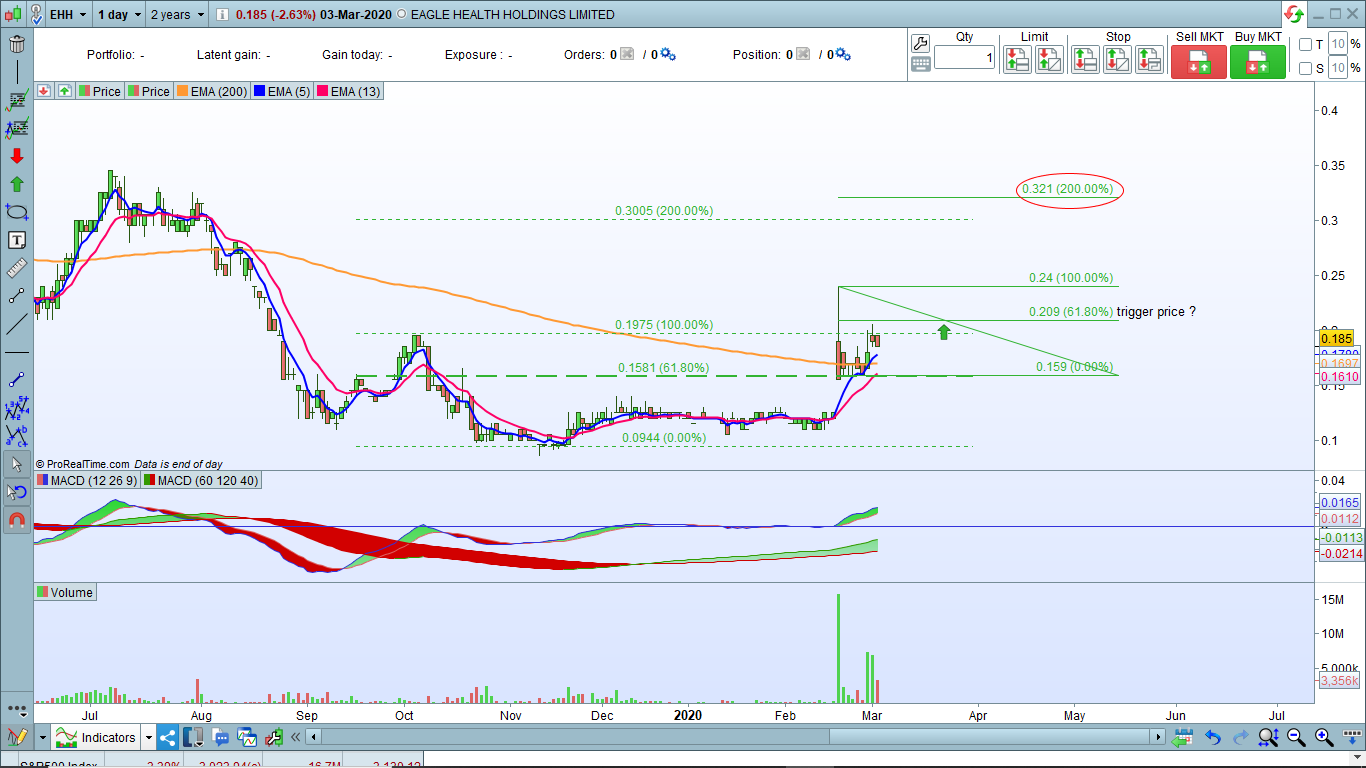Viewport: 1366px width, 768px height.
Task: Enable the T percentage checkbox
Action: pos(1306,45)
